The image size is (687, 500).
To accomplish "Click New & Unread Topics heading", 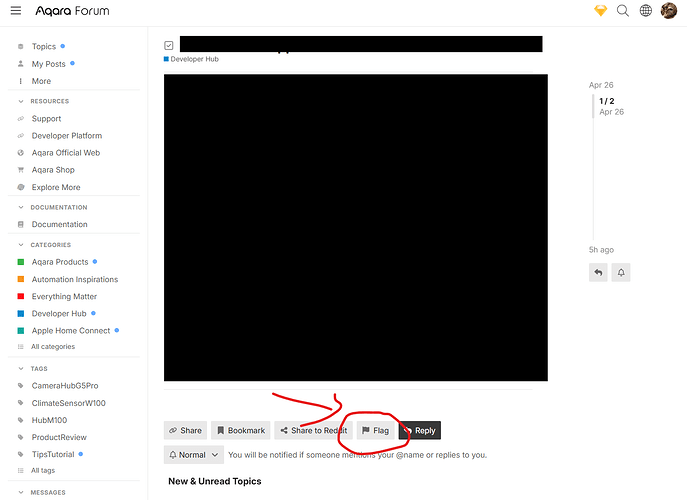I will pyautogui.click(x=215, y=481).
